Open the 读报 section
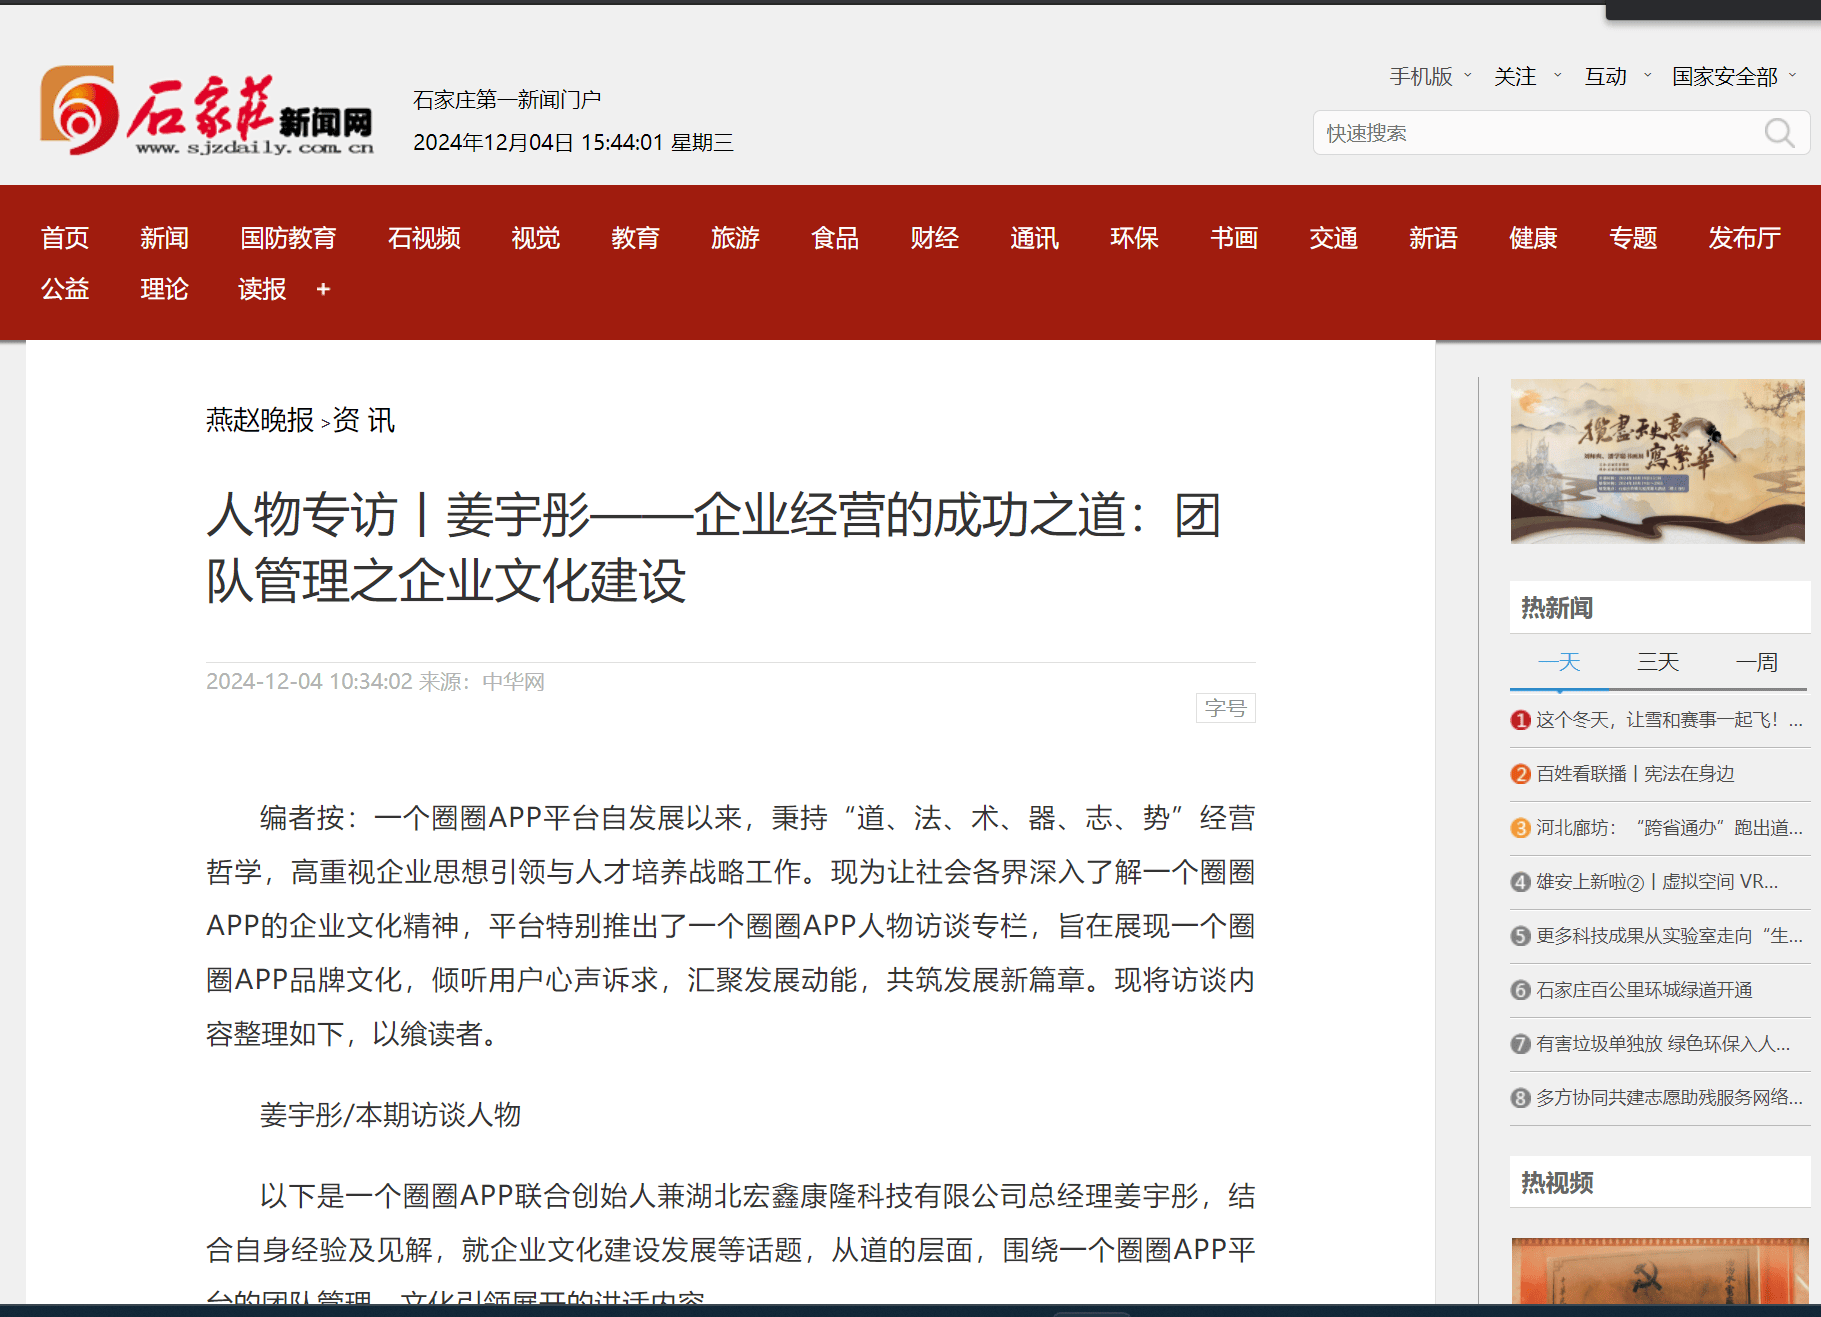1821x1317 pixels. (262, 289)
